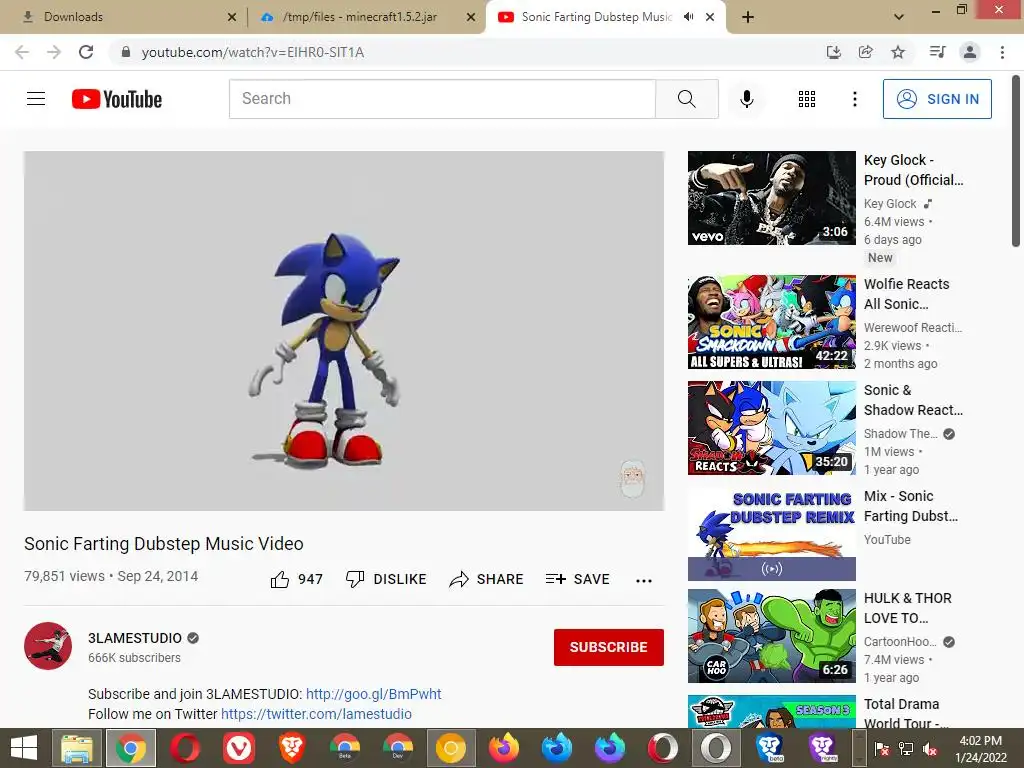Click the search magnifier button
The height and width of the screenshot is (768, 1024).
click(686, 99)
